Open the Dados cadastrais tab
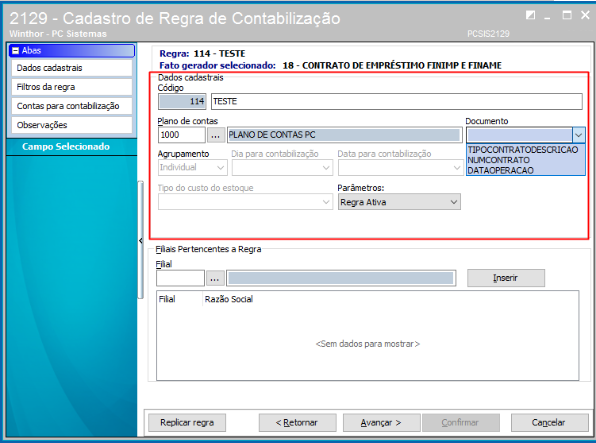 (x=71, y=68)
